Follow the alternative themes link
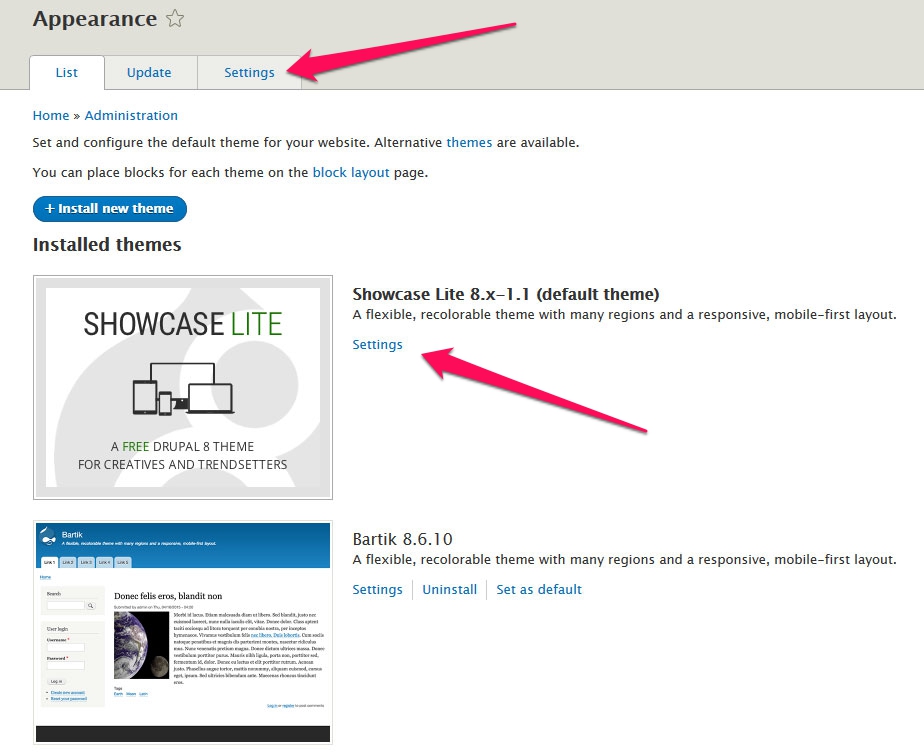 click(x=469, y=143)
